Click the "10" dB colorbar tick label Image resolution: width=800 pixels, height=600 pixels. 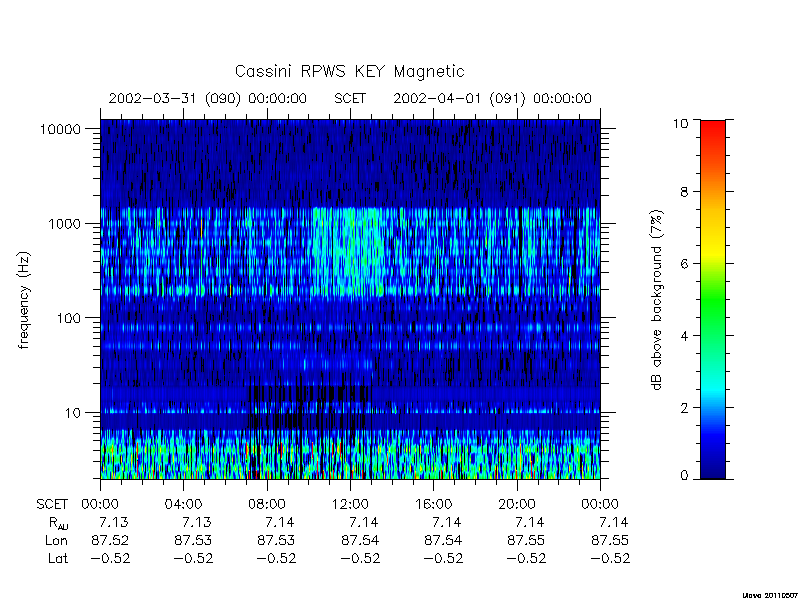pyautogui.click(x=680, y=123)
